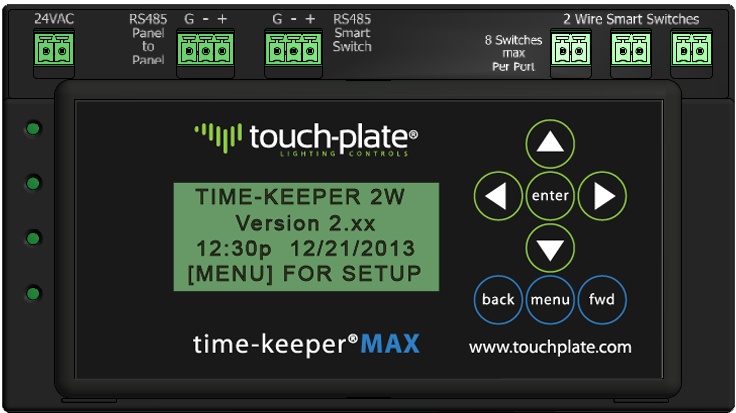Click the '8 Switches max Per Port' label
The width and height of the screenshot is (736, 413).
pyautogui.click(x=514, y=53)
